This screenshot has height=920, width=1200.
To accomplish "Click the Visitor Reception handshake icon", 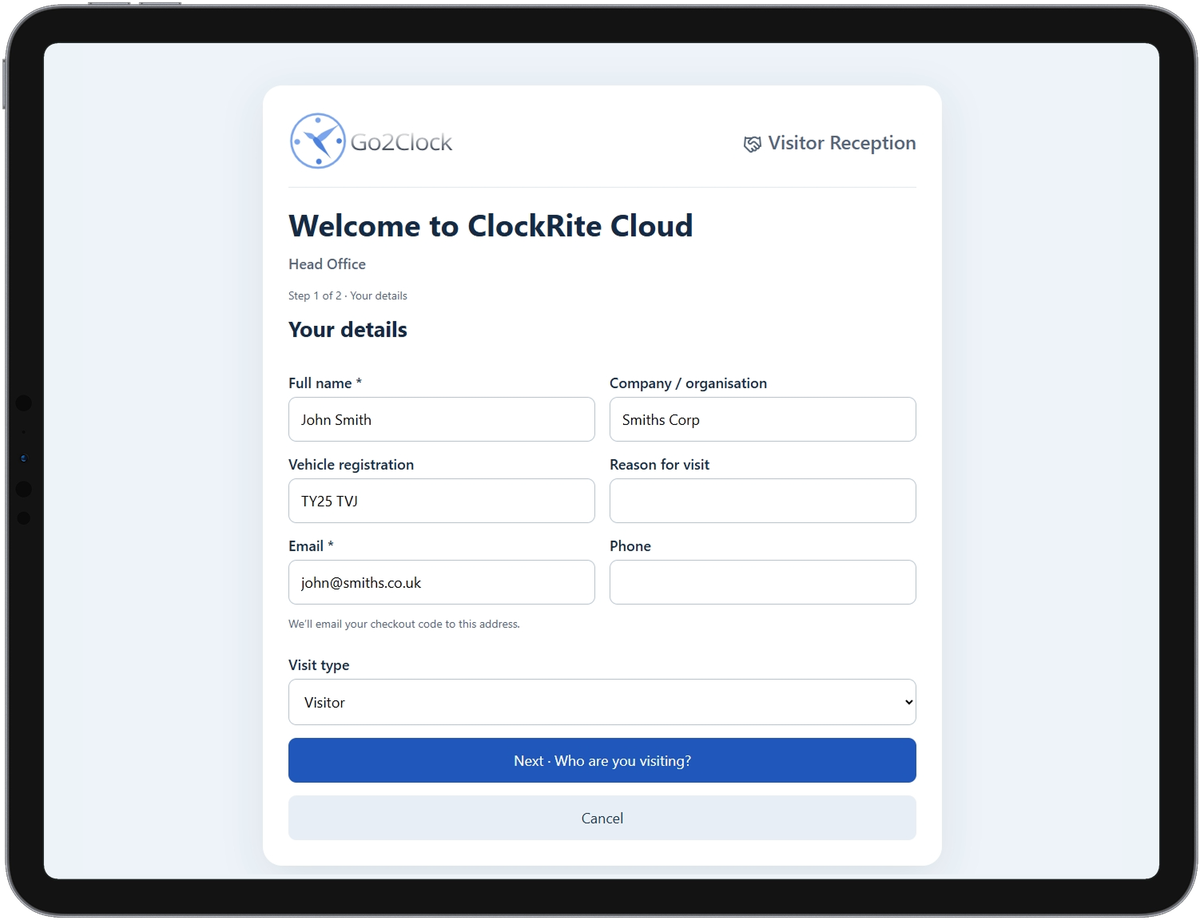I will [x=752, y=144].
